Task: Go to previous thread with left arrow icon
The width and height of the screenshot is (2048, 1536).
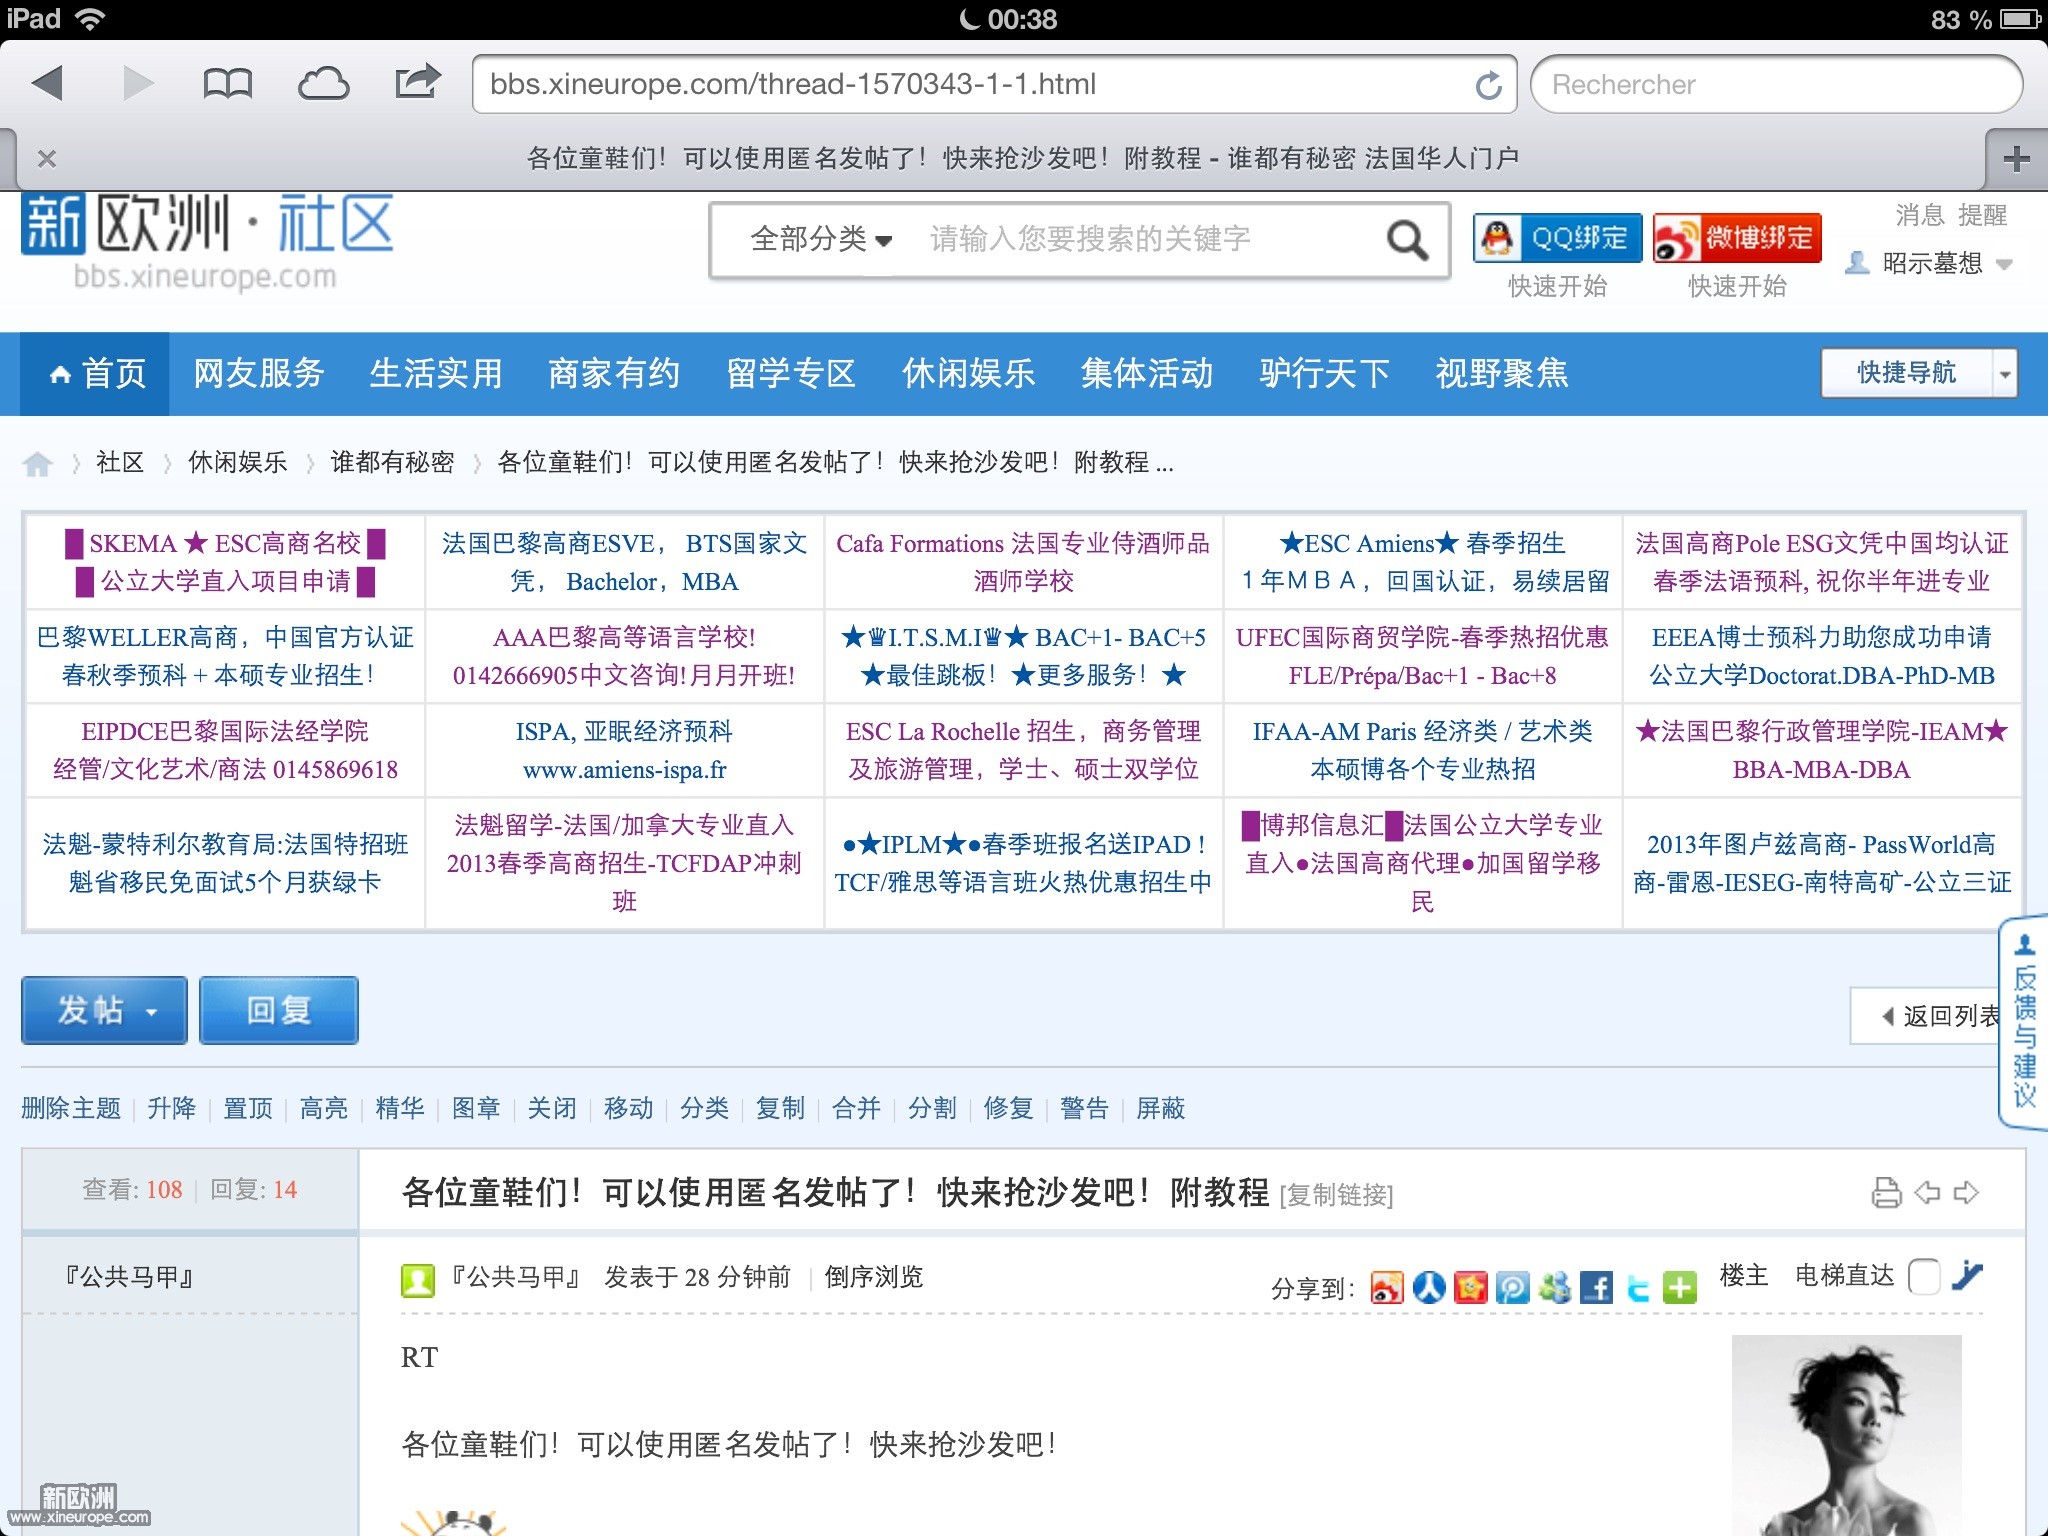Action: pos(1927,1192)
